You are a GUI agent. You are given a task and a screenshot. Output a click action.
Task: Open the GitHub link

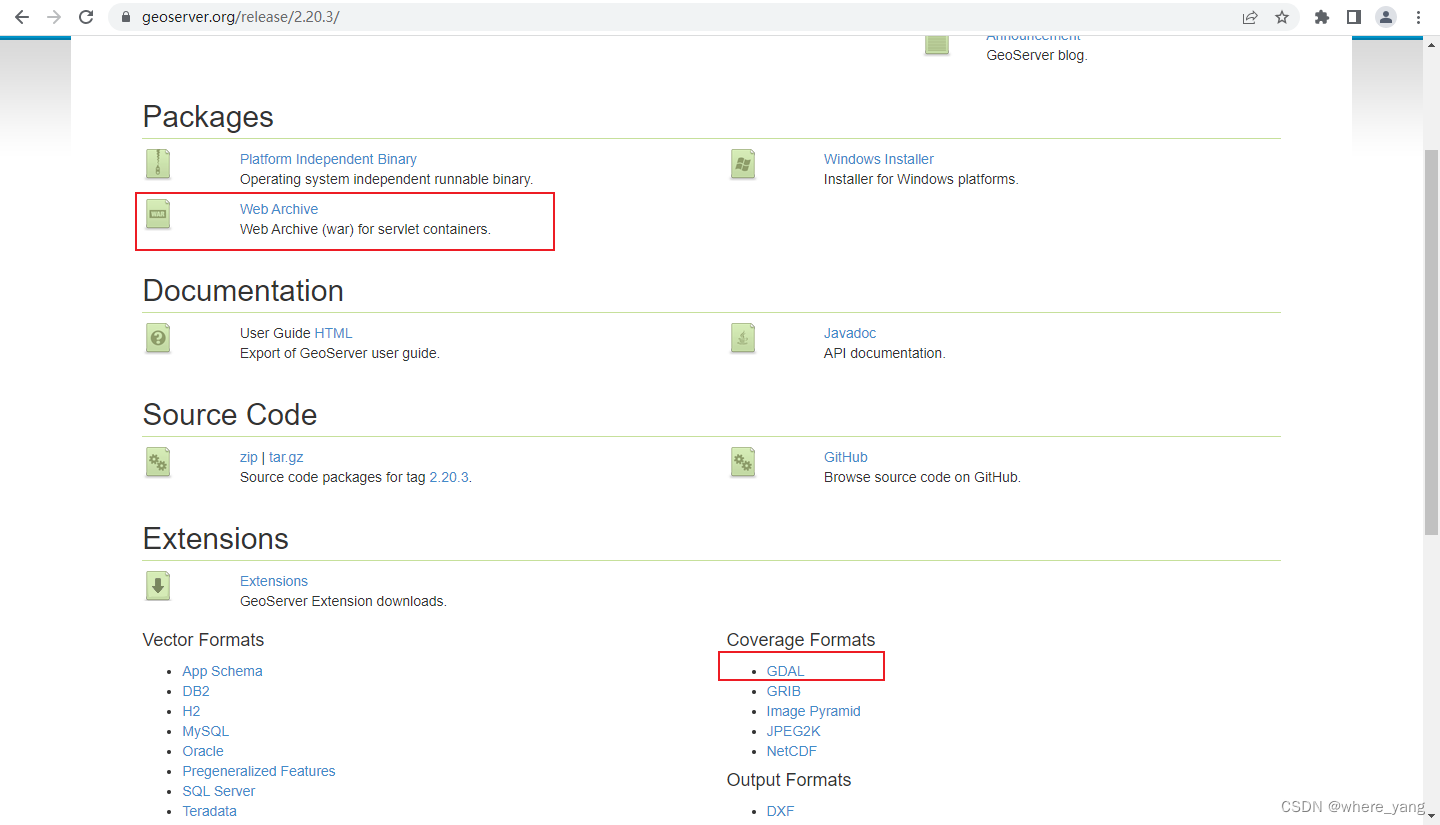click(x=846, y=457)
